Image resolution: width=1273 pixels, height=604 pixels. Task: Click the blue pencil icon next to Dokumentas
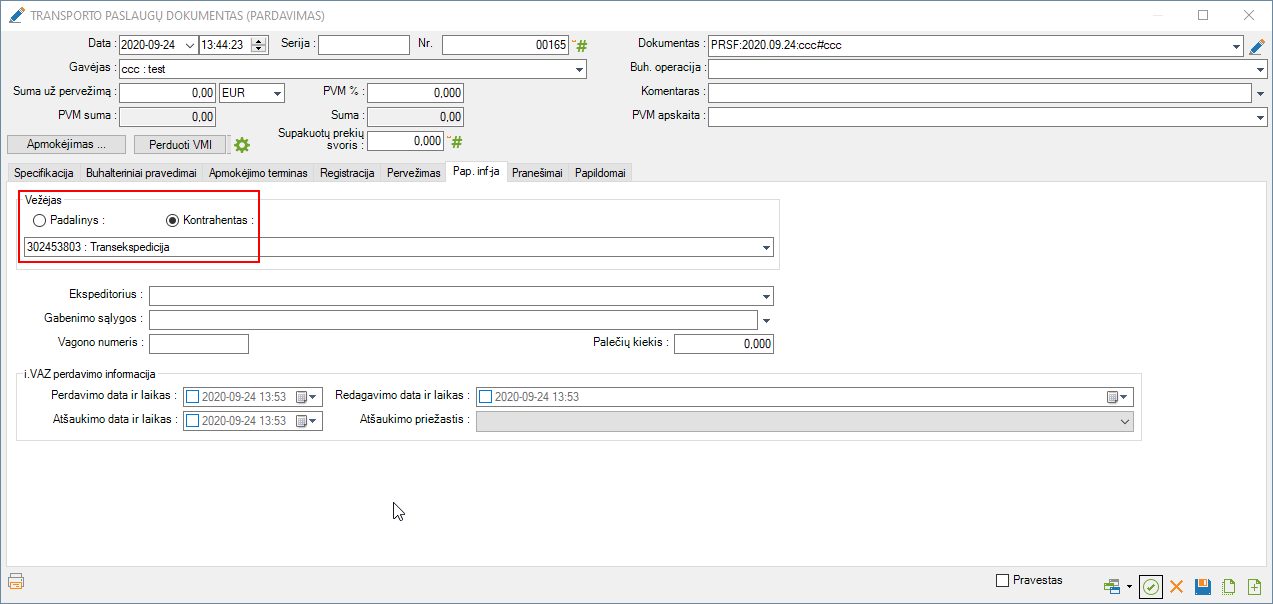1257,46
